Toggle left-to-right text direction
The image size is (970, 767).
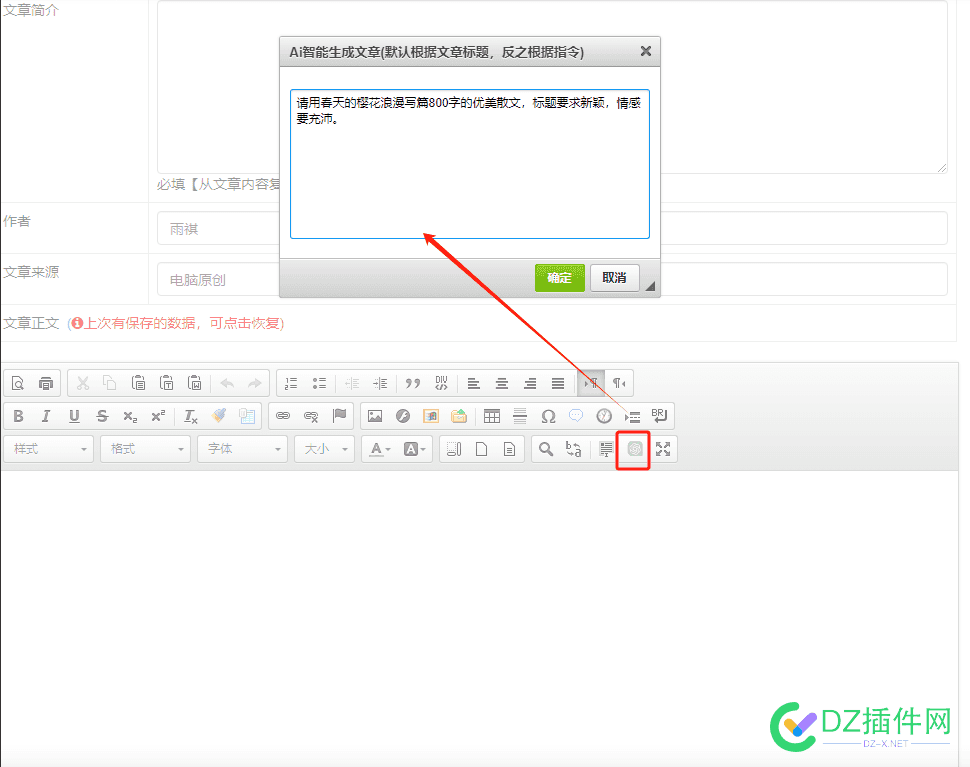pyautogui.click(x=591, y=384)
